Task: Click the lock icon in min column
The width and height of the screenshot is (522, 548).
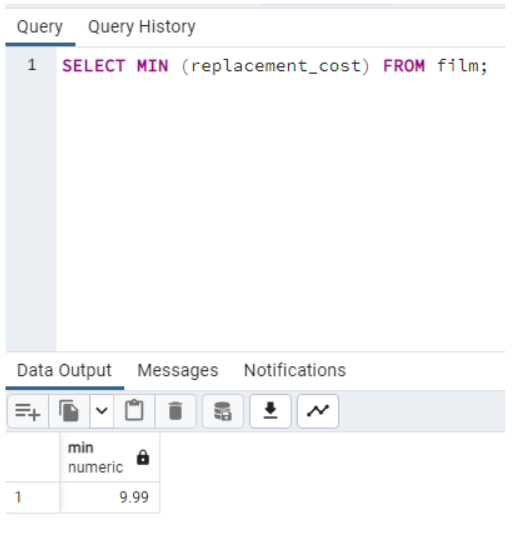Action: (x=143, y=457)
